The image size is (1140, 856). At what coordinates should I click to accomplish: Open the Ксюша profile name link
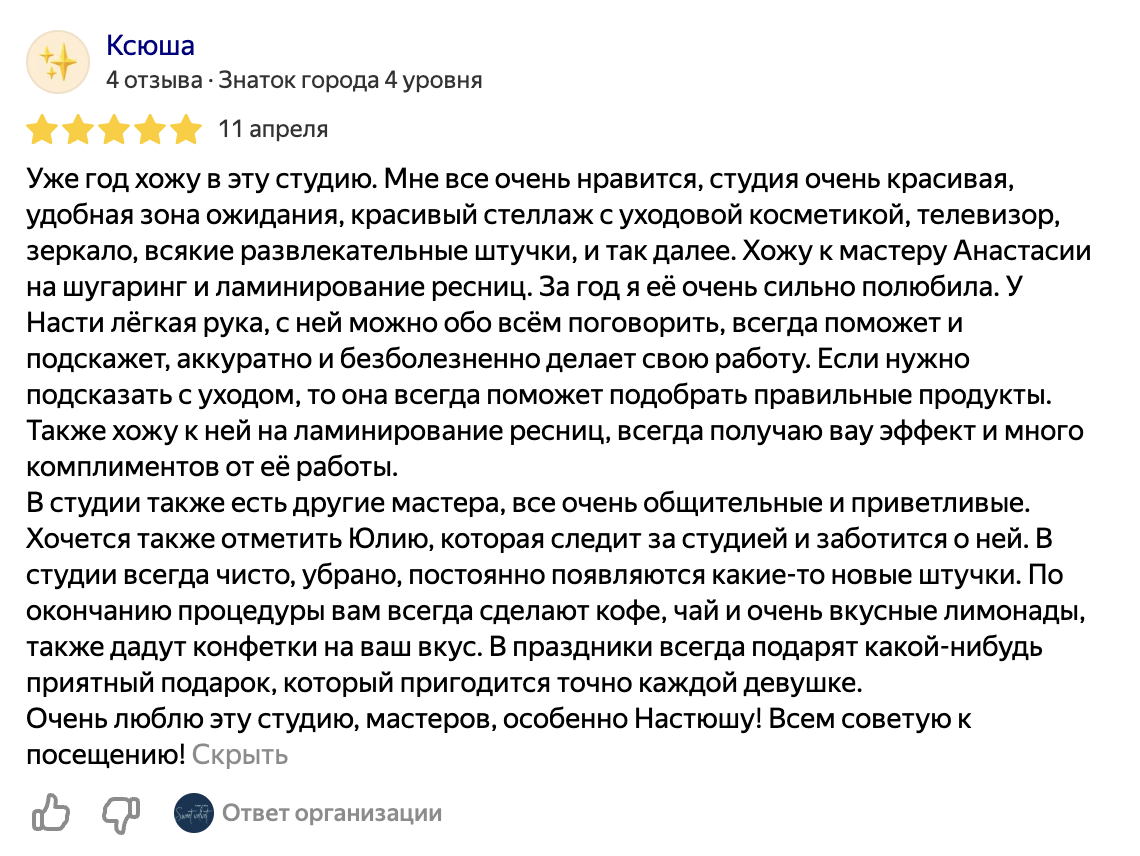click(150, 46)
